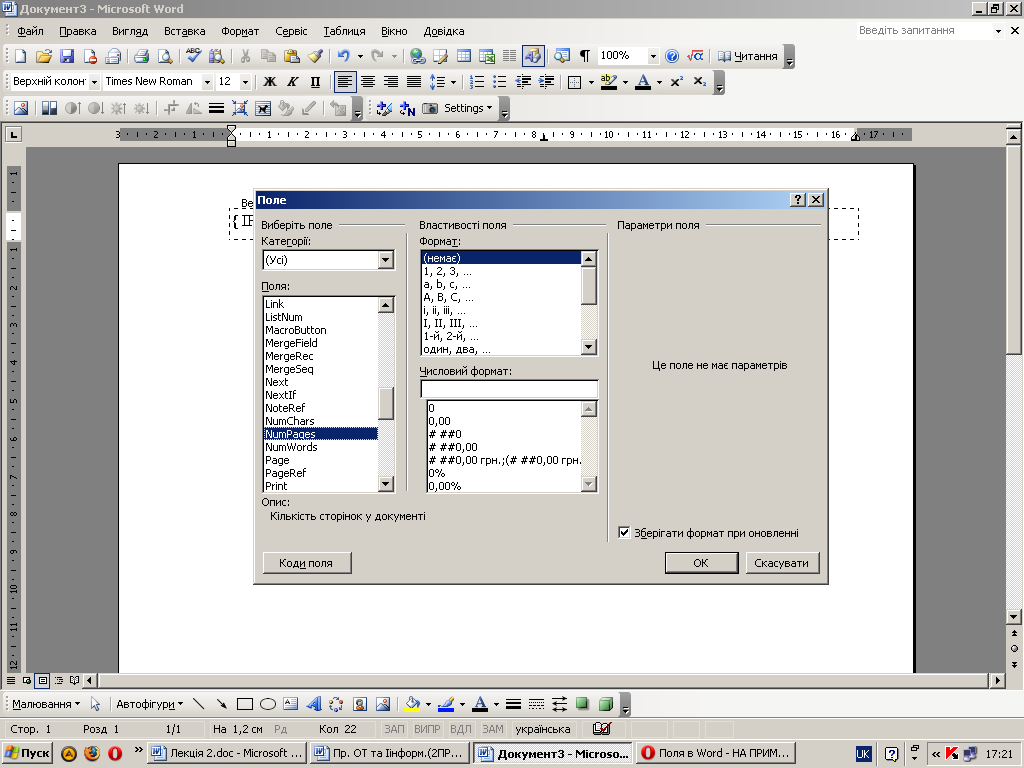Click the text highlight color swatch

[x=609, y=82]
